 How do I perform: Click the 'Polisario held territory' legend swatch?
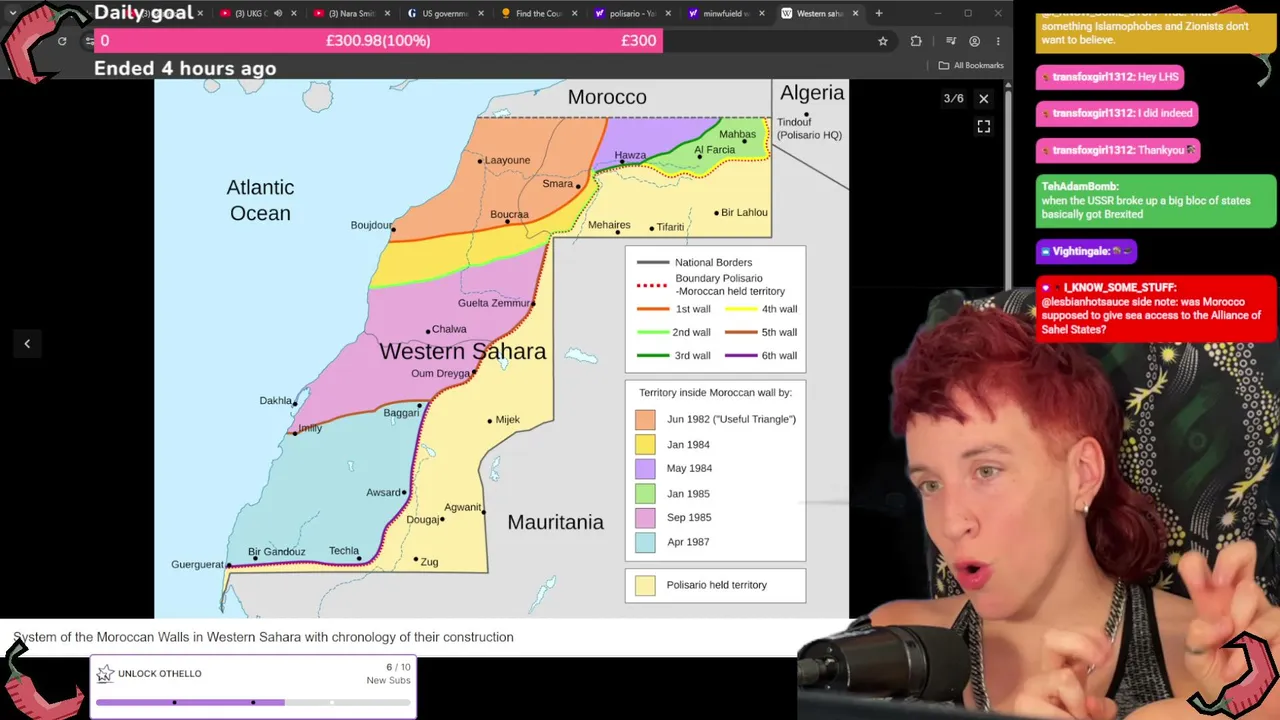(x=645, y=585)
